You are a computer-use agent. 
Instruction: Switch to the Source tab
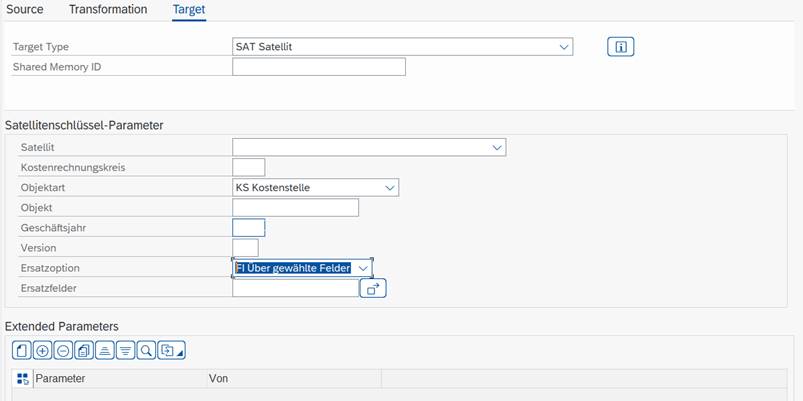pos(25,10)
